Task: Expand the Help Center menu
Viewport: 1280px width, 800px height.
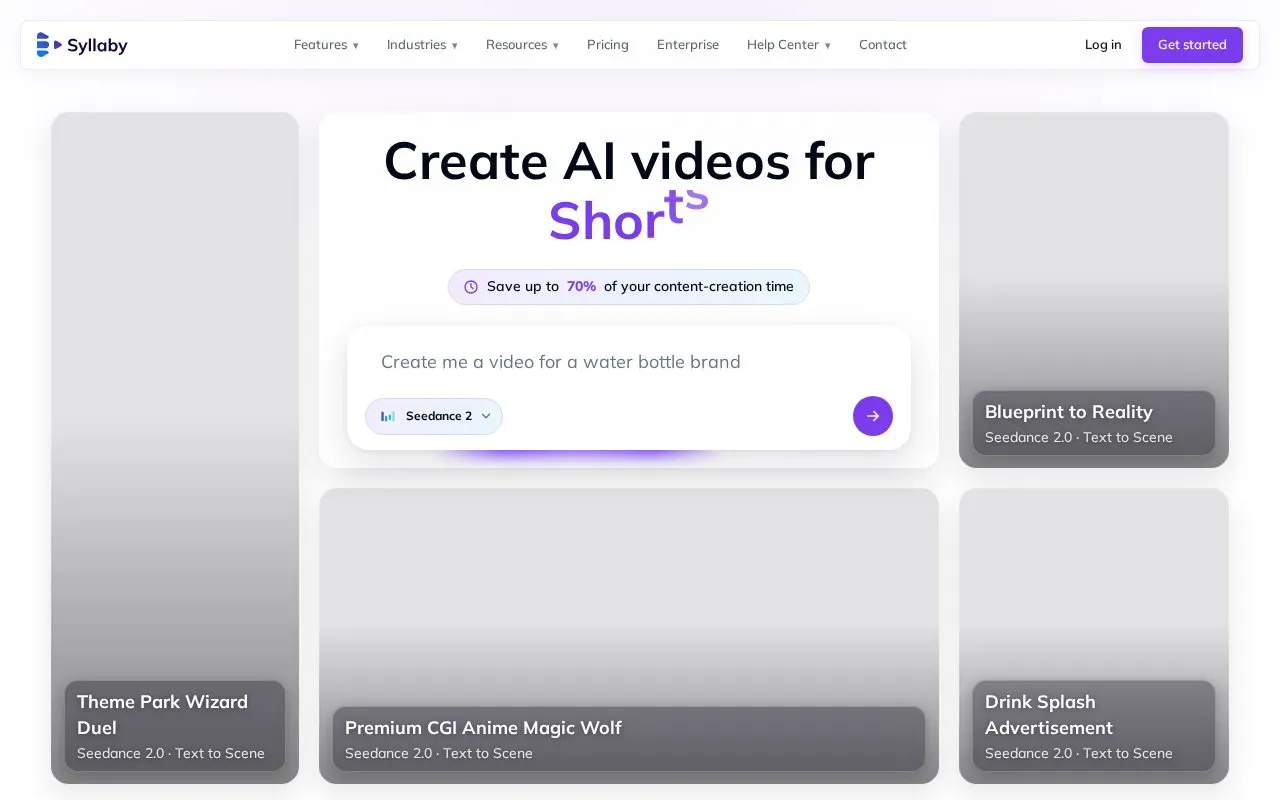Action: click(788, 45)
